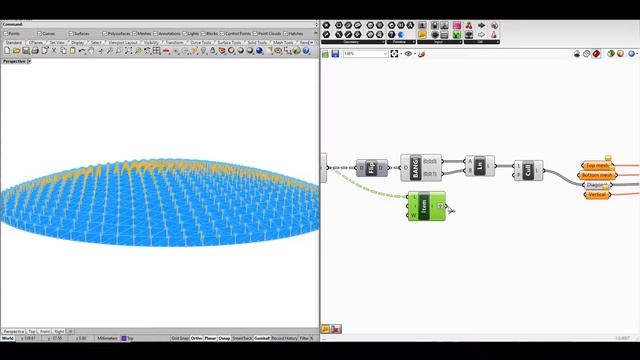Switch to the Curve Tools tab

(201, 42)
